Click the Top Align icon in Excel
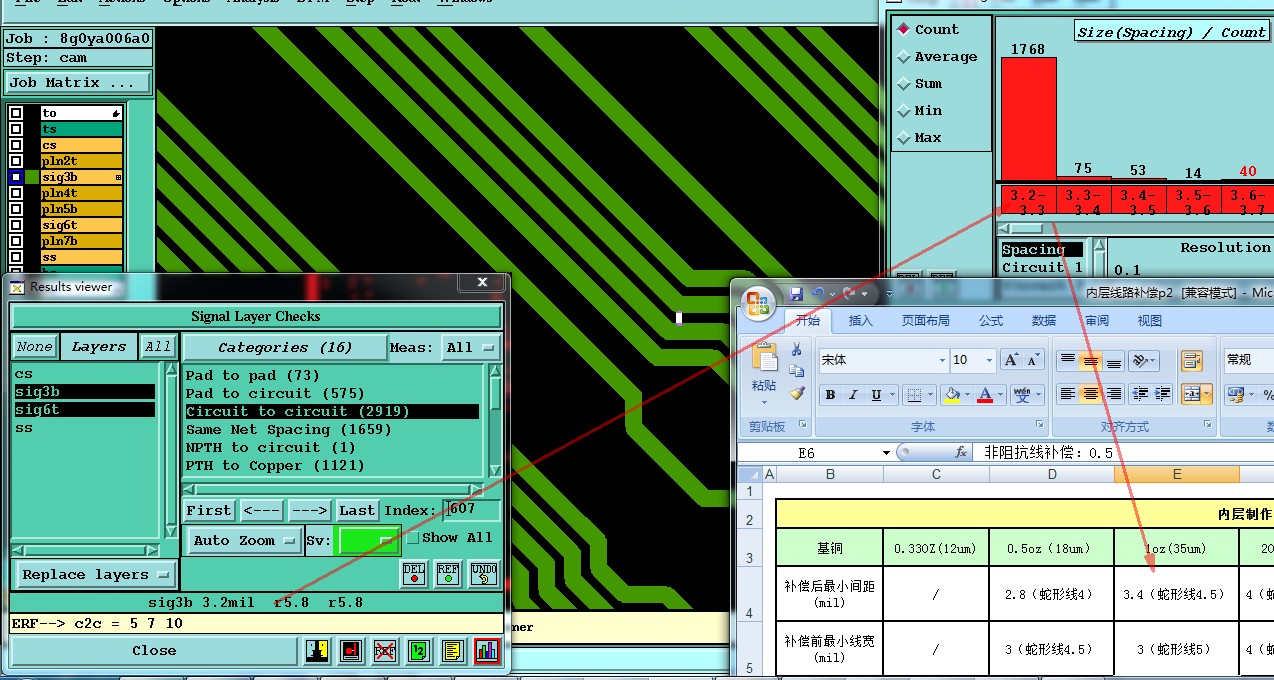The height and width of the screenshot is (680, 1274). tap(1067, 360)
